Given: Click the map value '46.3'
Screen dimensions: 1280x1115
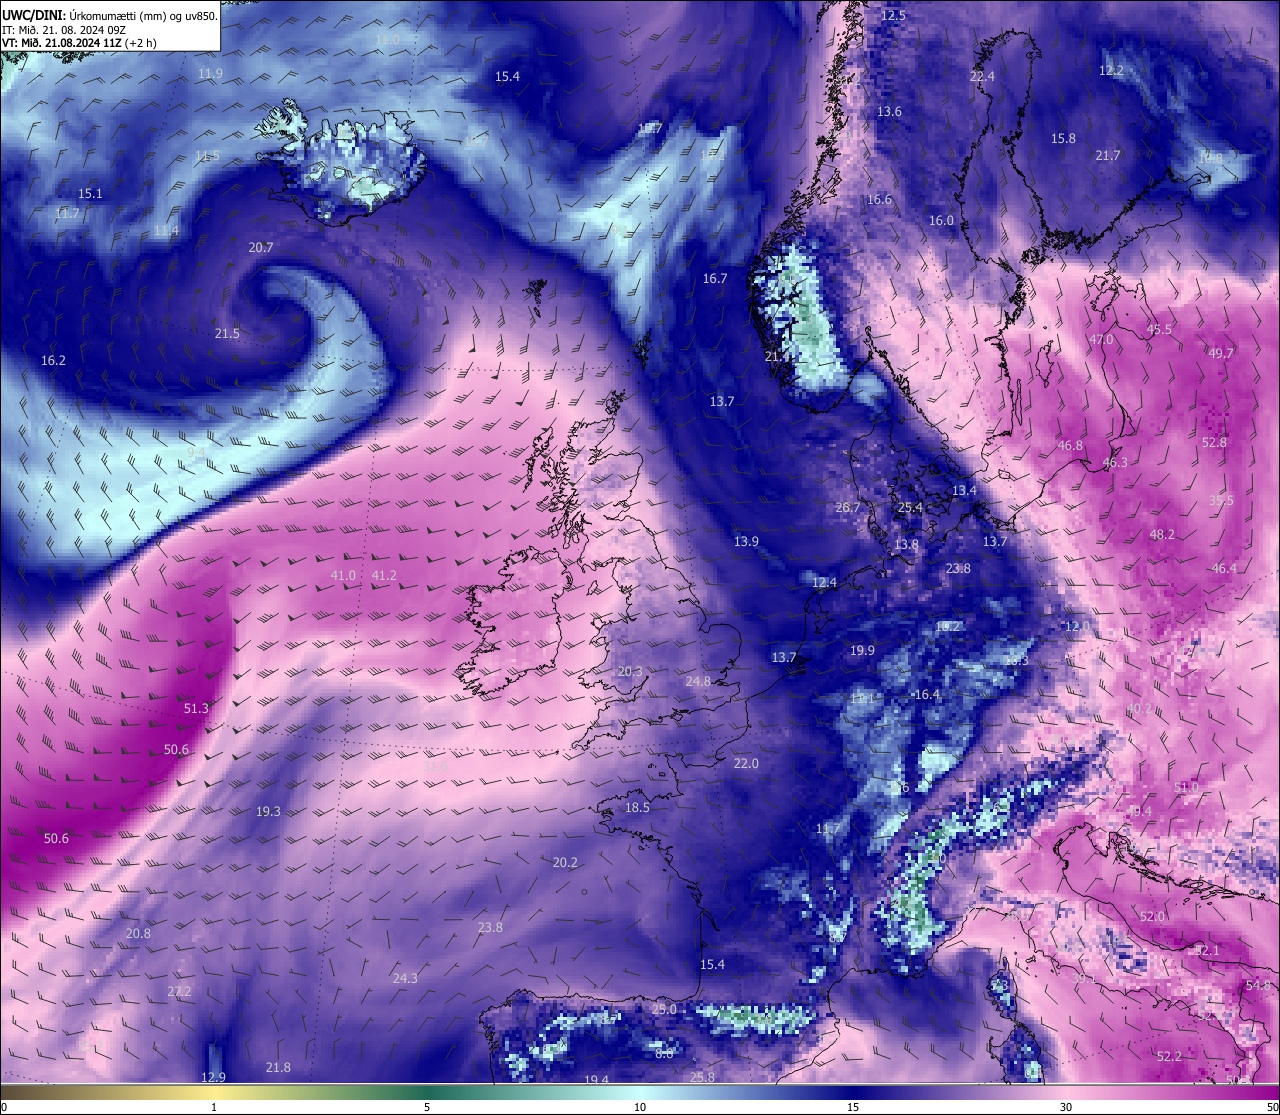Looking at the screenshot, I should (1114, 463).
